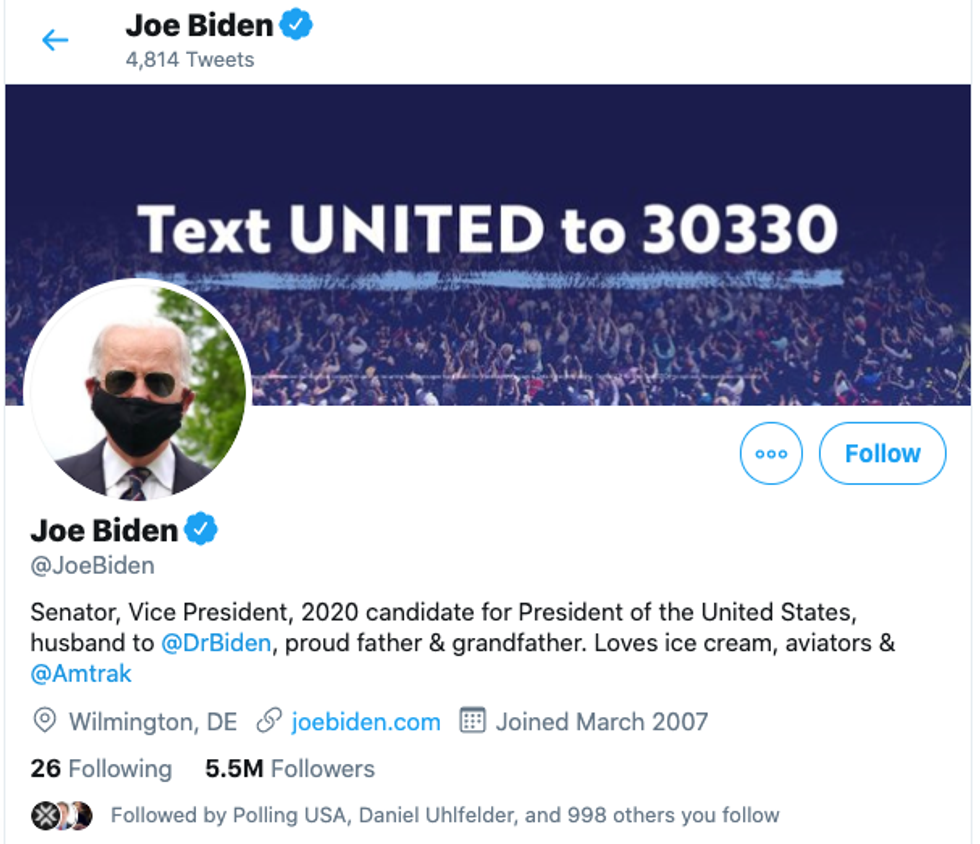This screenshot has width=980, height=844.
Task: Click the @JoeBiden handle text
Action: point(93,566)
